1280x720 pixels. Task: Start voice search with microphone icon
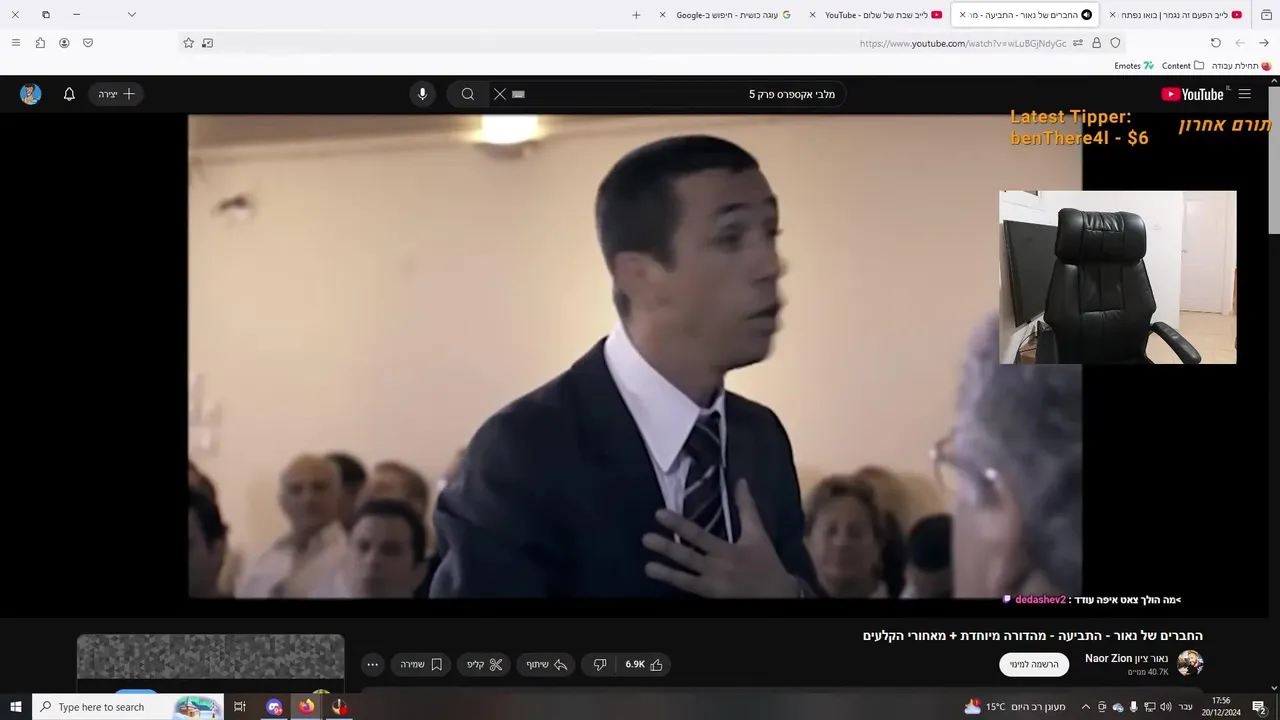tap(422, 94)
